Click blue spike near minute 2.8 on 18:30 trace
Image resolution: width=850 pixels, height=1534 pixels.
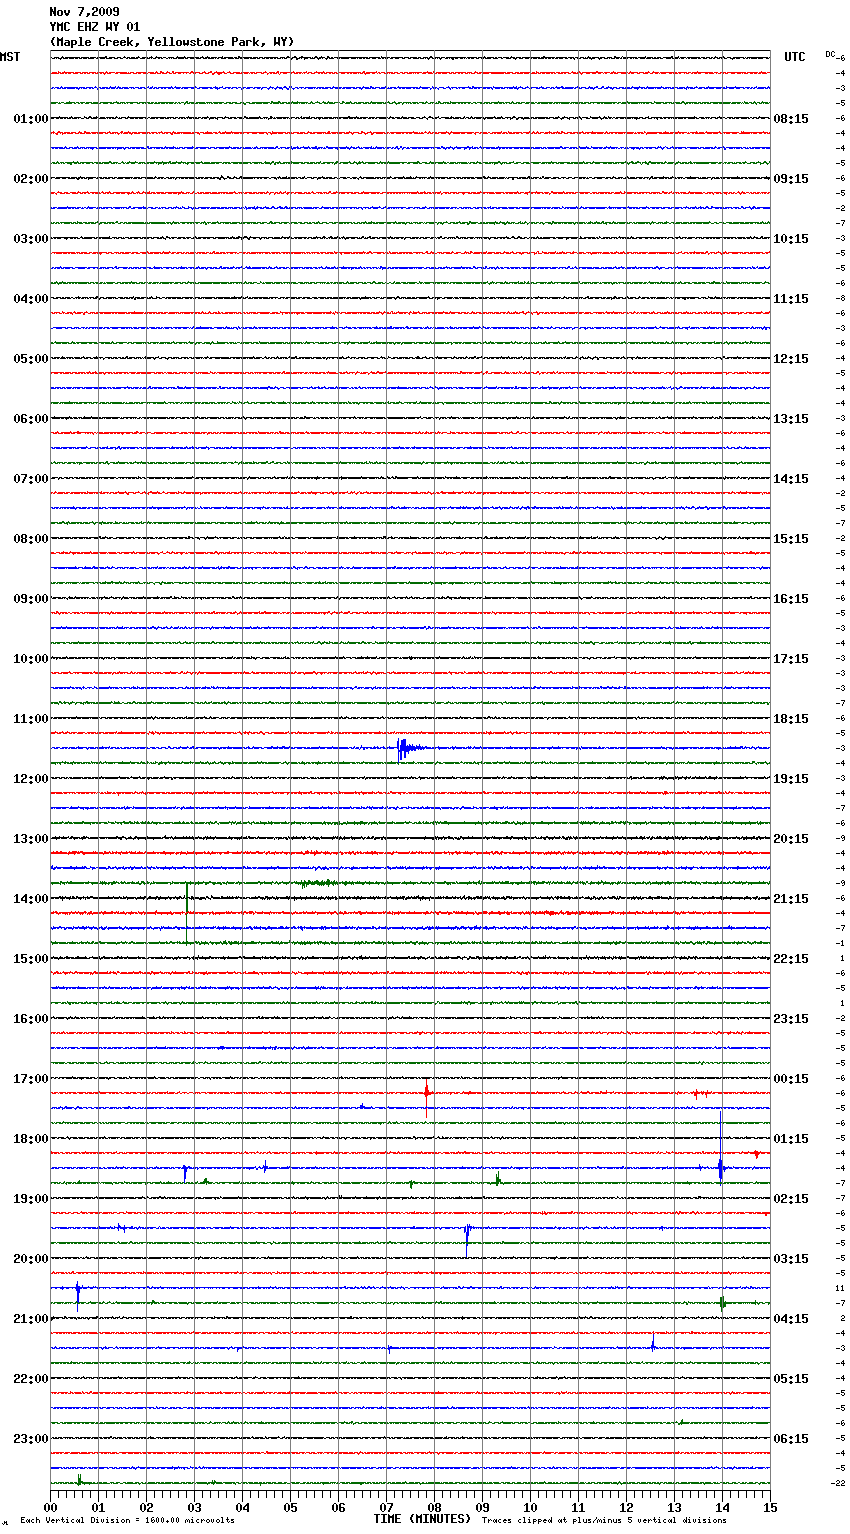185,1172
